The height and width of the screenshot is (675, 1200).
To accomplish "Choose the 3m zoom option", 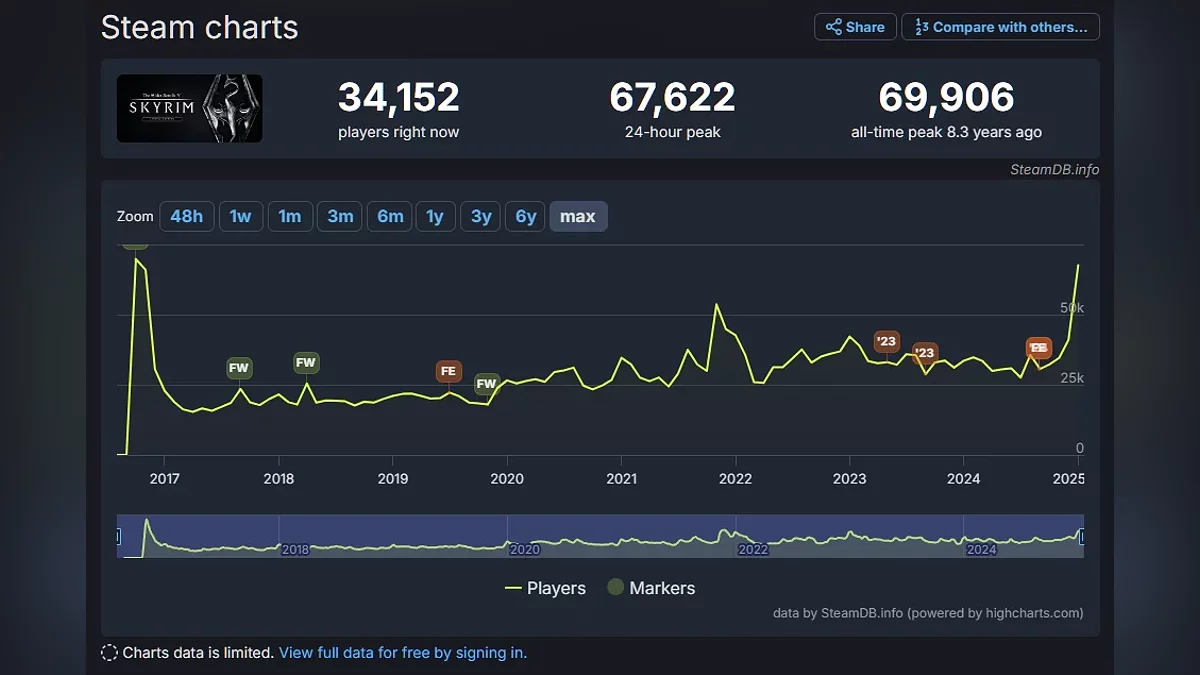I will (x=340, y=216).
